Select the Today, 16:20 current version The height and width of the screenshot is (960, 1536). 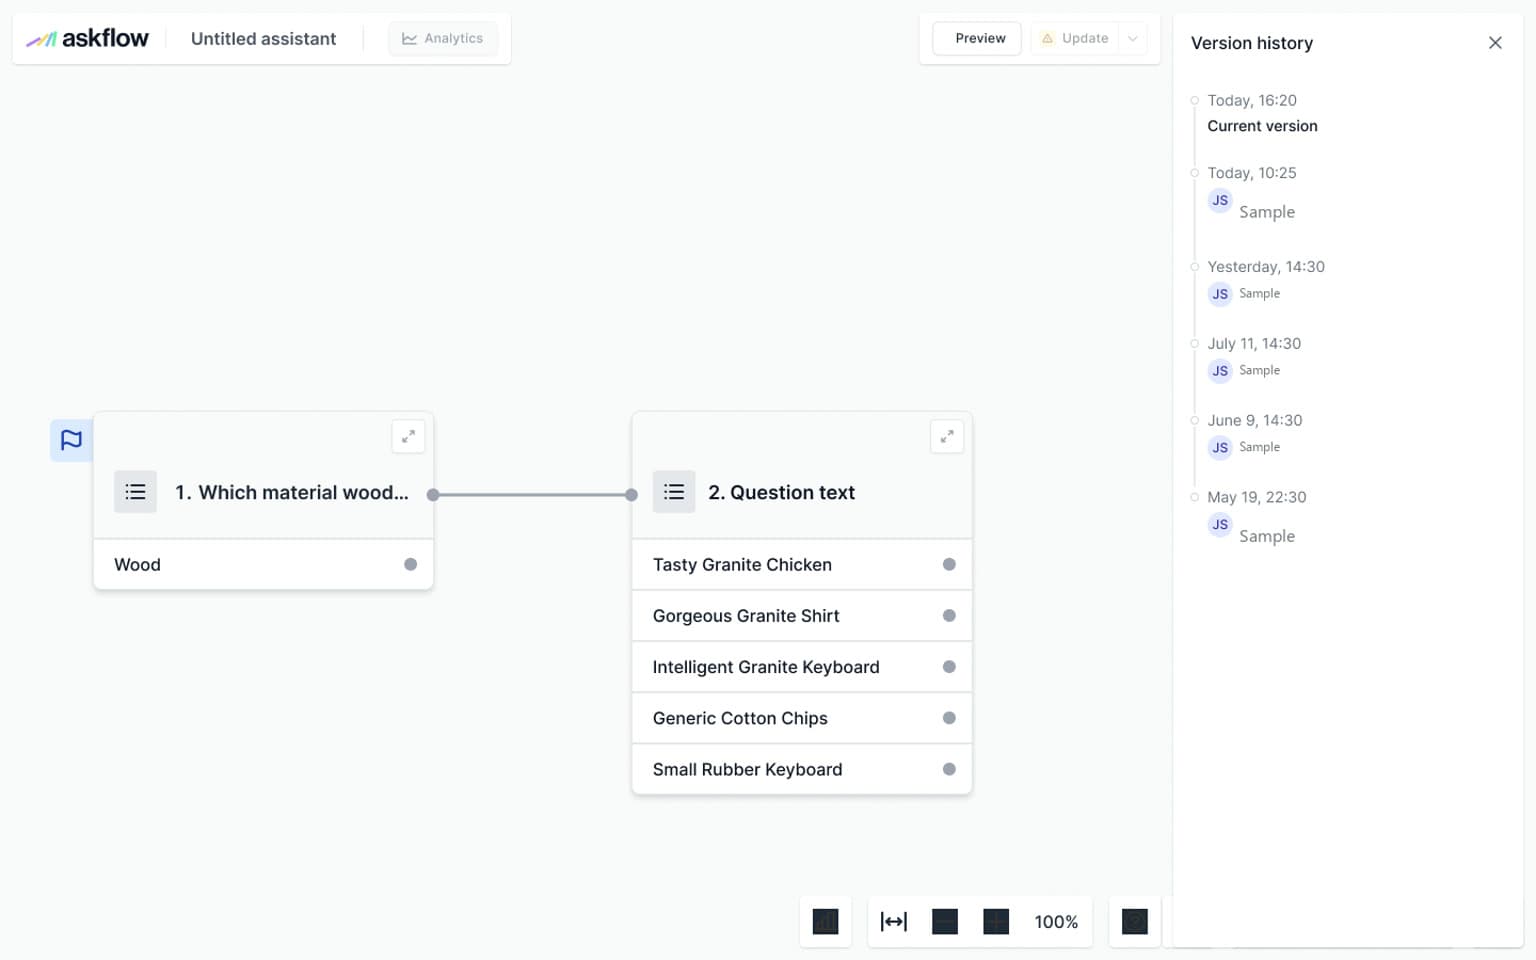tap(1262, 113)
